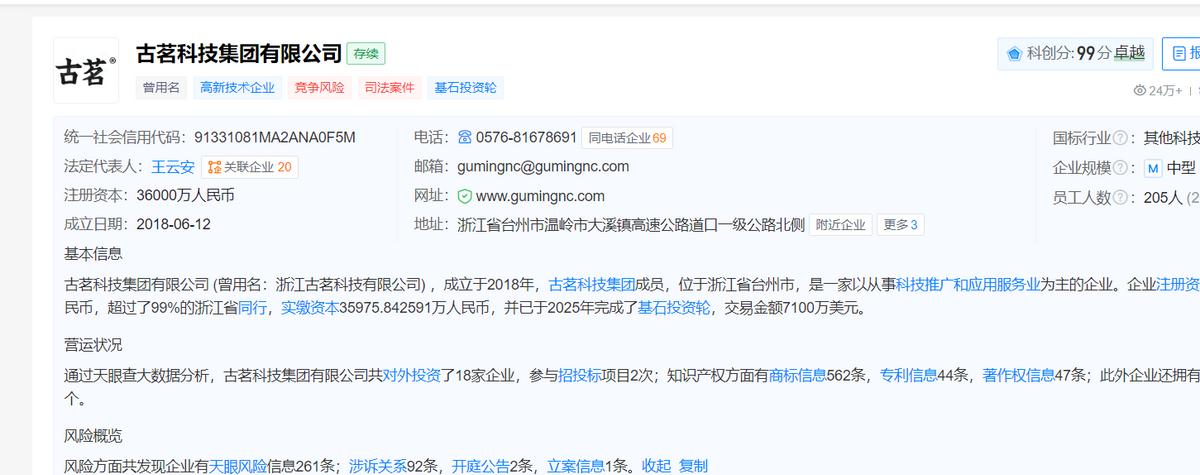Click the 24万+ view count
The image size is (1200, 475).
click(1166, 90)
